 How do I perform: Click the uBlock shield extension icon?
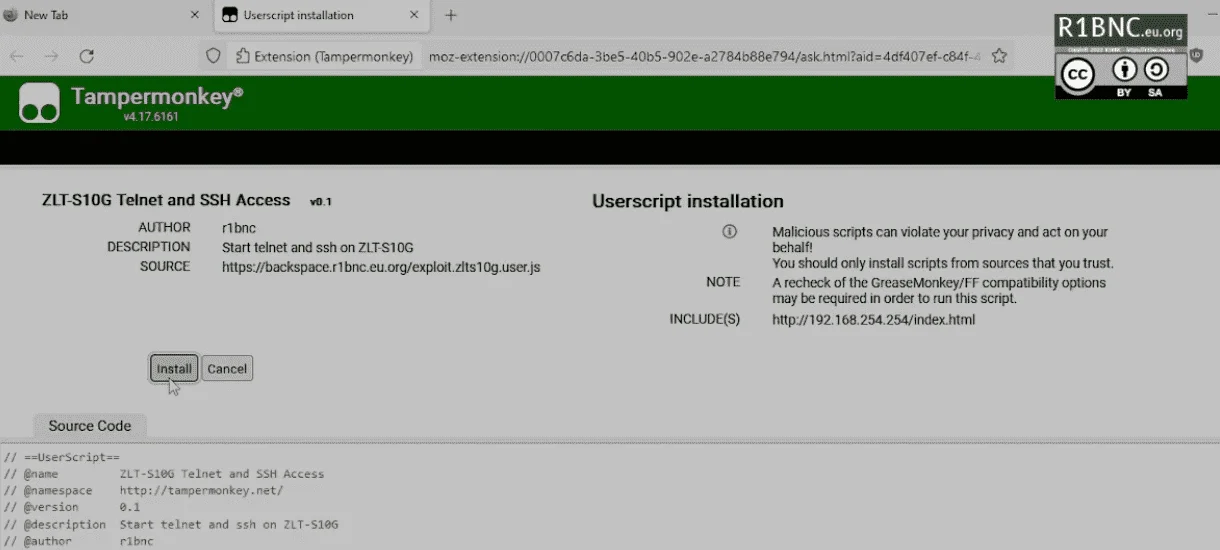pyautogui.click(x=1197, y=56)
